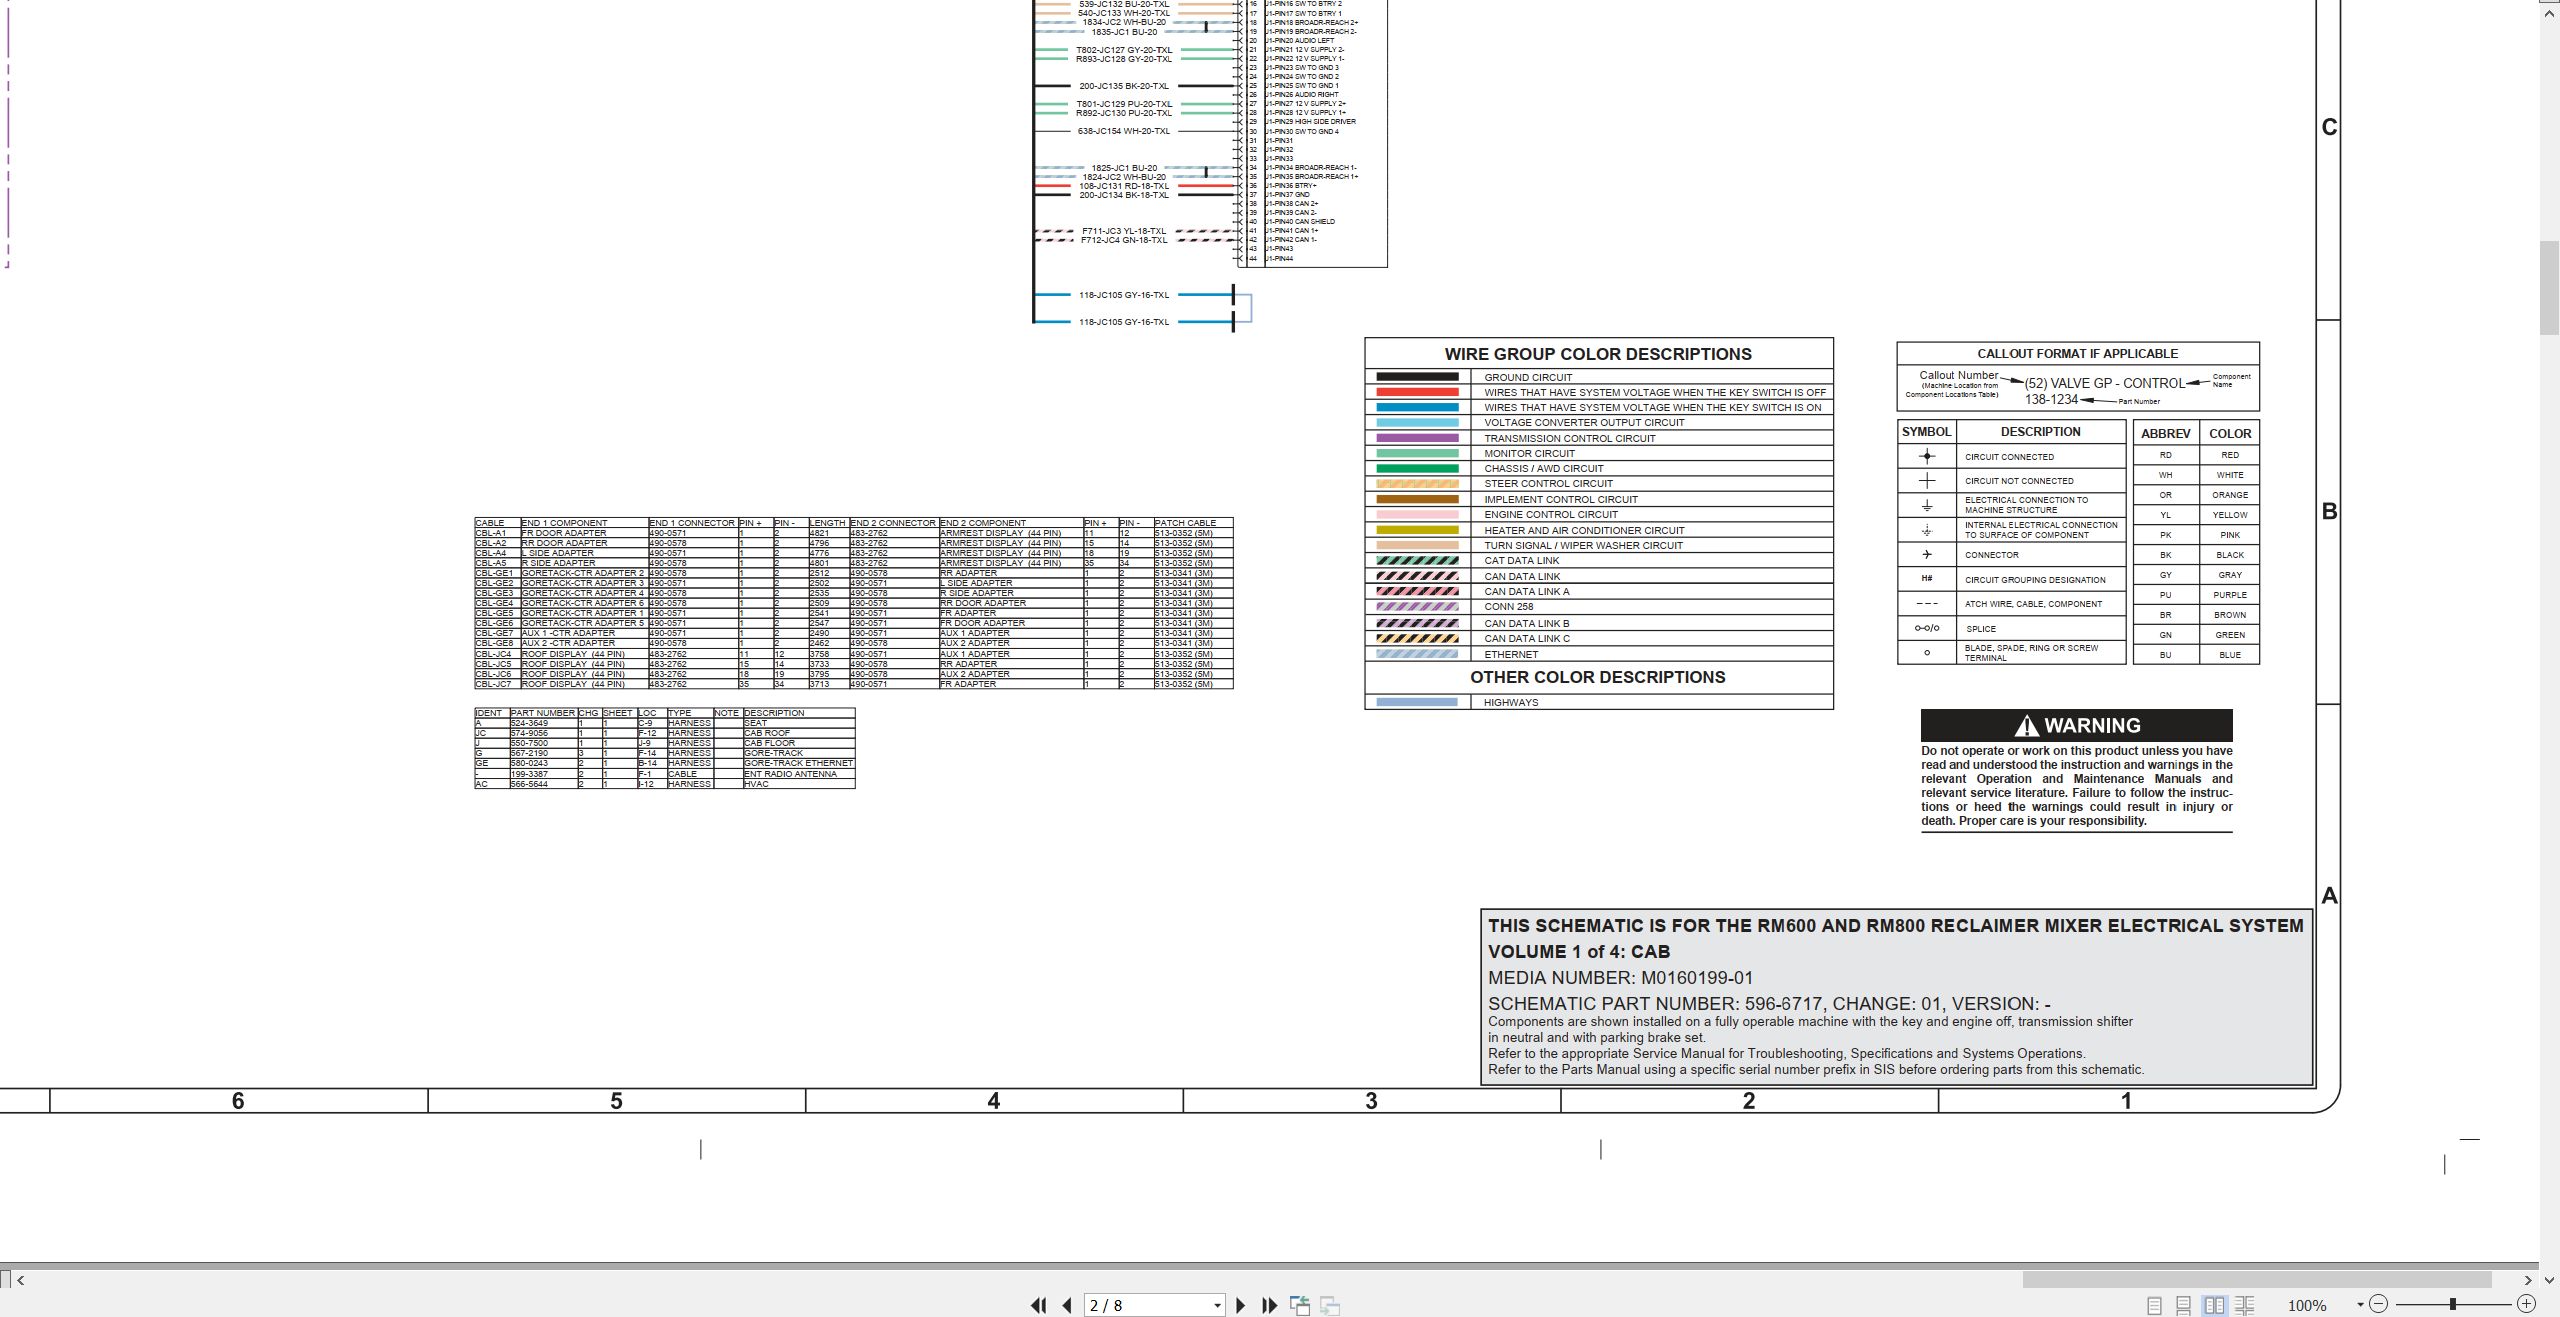The height and width of the screenshot is (1317, 2560).
Task: Switch to single page view
Action: [x=2154, y=1305]
